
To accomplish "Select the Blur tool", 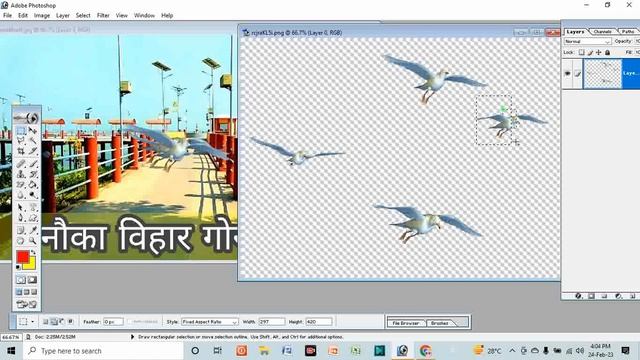I will point(20,196).
